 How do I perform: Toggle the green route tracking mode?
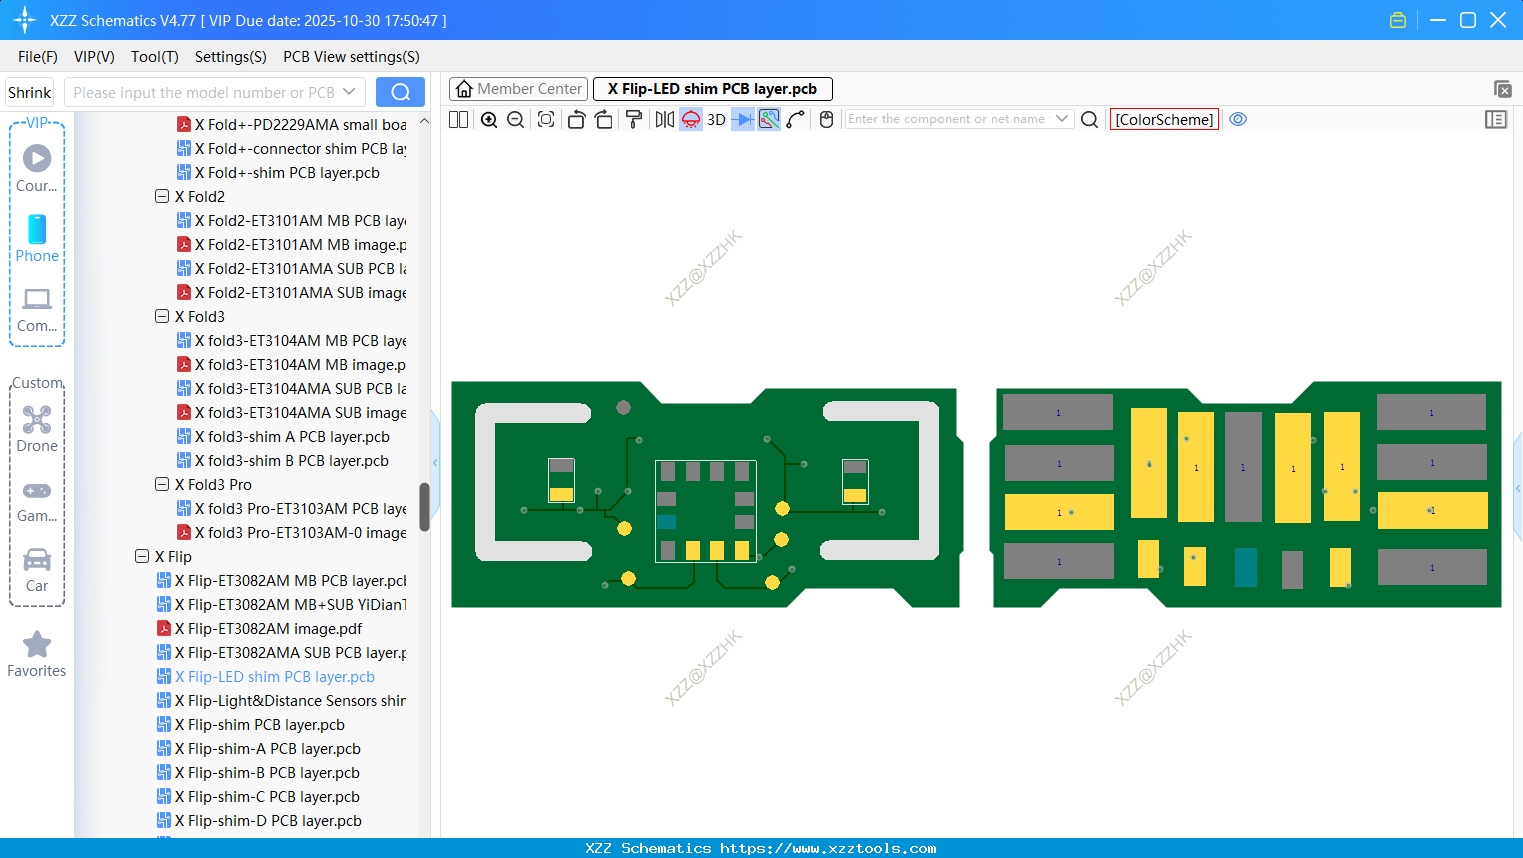tap(768, 119)
